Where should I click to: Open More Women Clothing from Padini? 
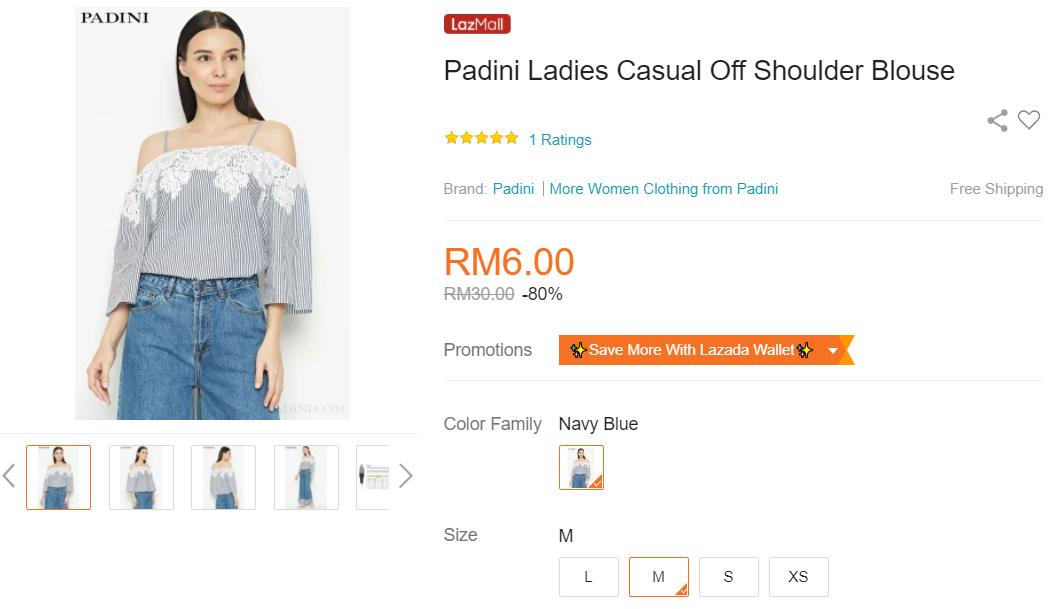[664, 189]
